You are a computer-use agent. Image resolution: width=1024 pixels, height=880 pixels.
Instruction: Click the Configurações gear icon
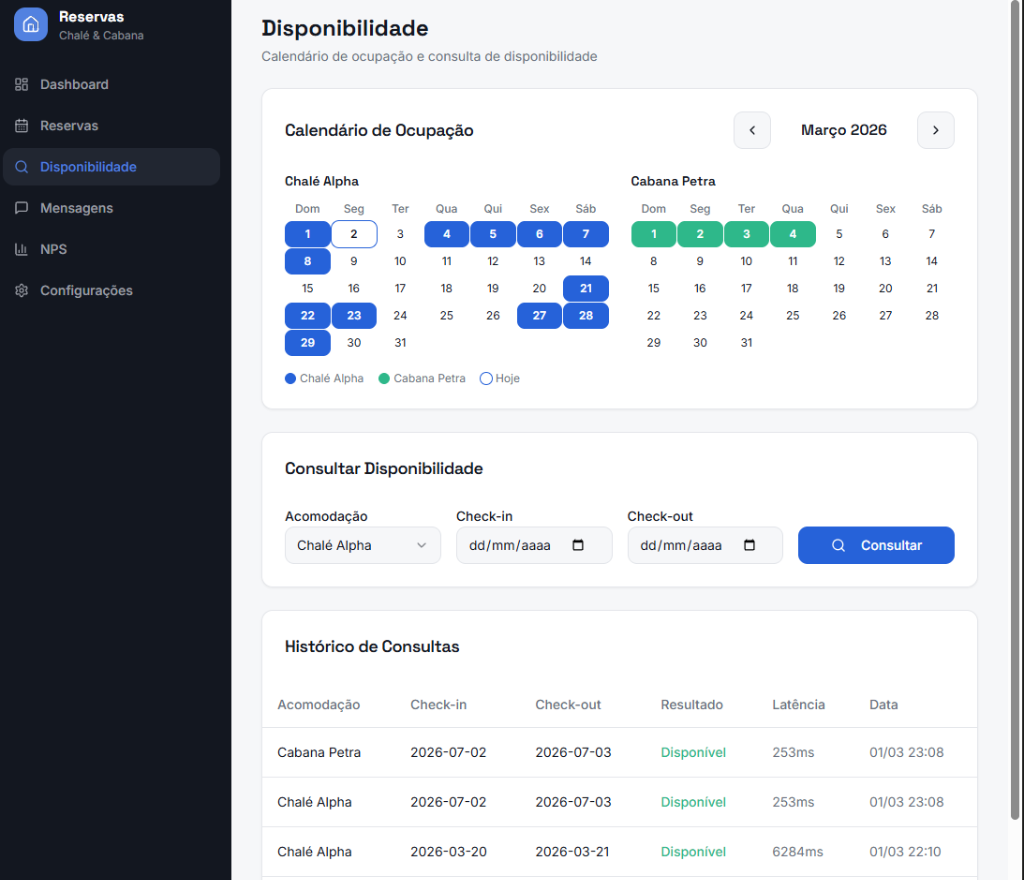[22, 291]
